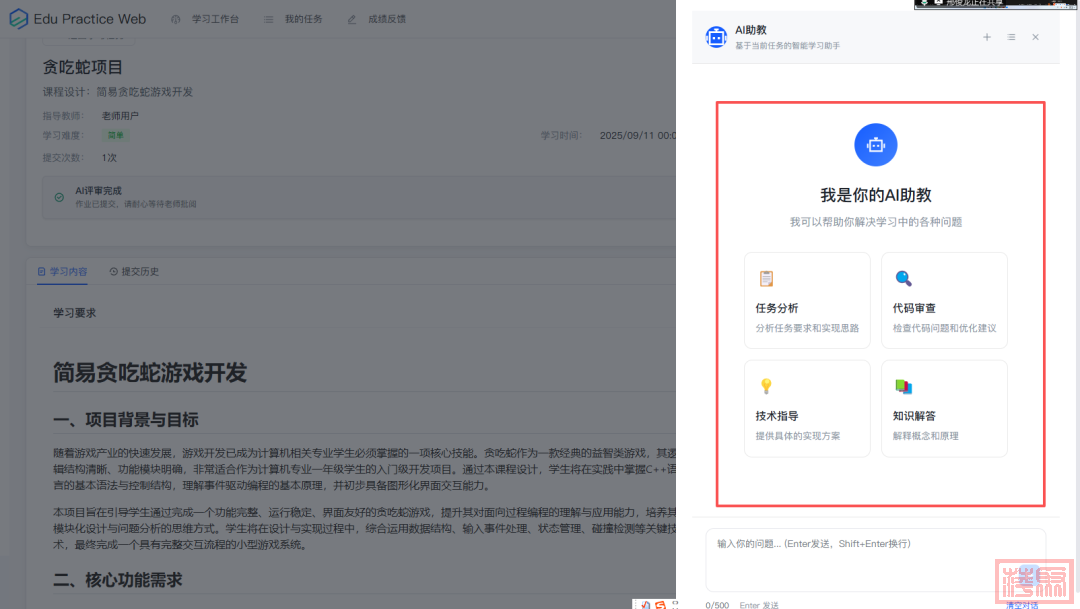Click the plus icon for new conversation
Viewport: 1080px width, 609px height.
click(x=987, y=37)
